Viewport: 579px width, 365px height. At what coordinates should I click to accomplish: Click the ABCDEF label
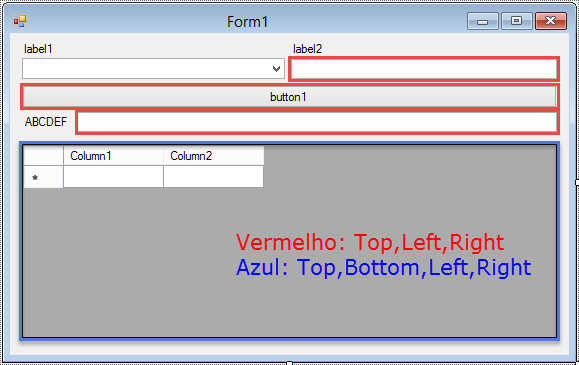46,122
